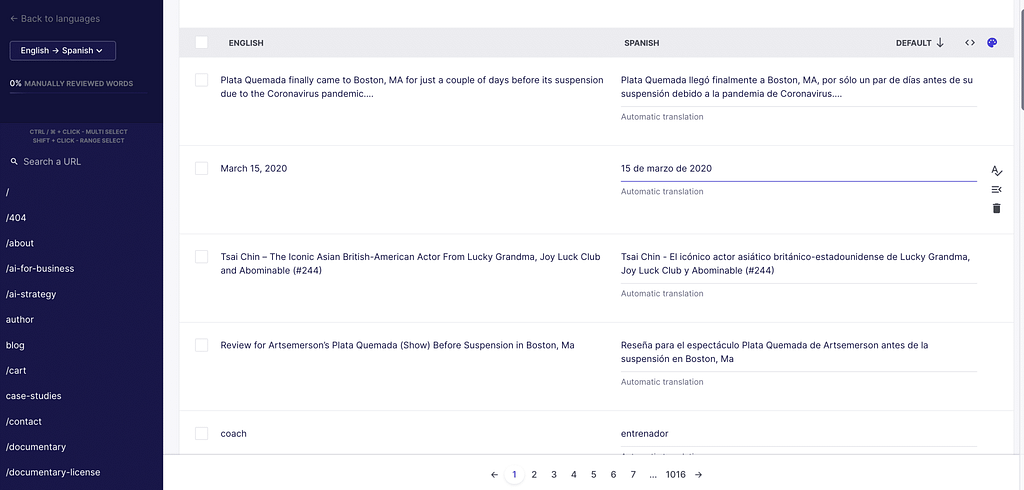The width and height of the screenshot is (1024, 490).
Task: Open the visual editor palette icon
Action: coord(992,43)
